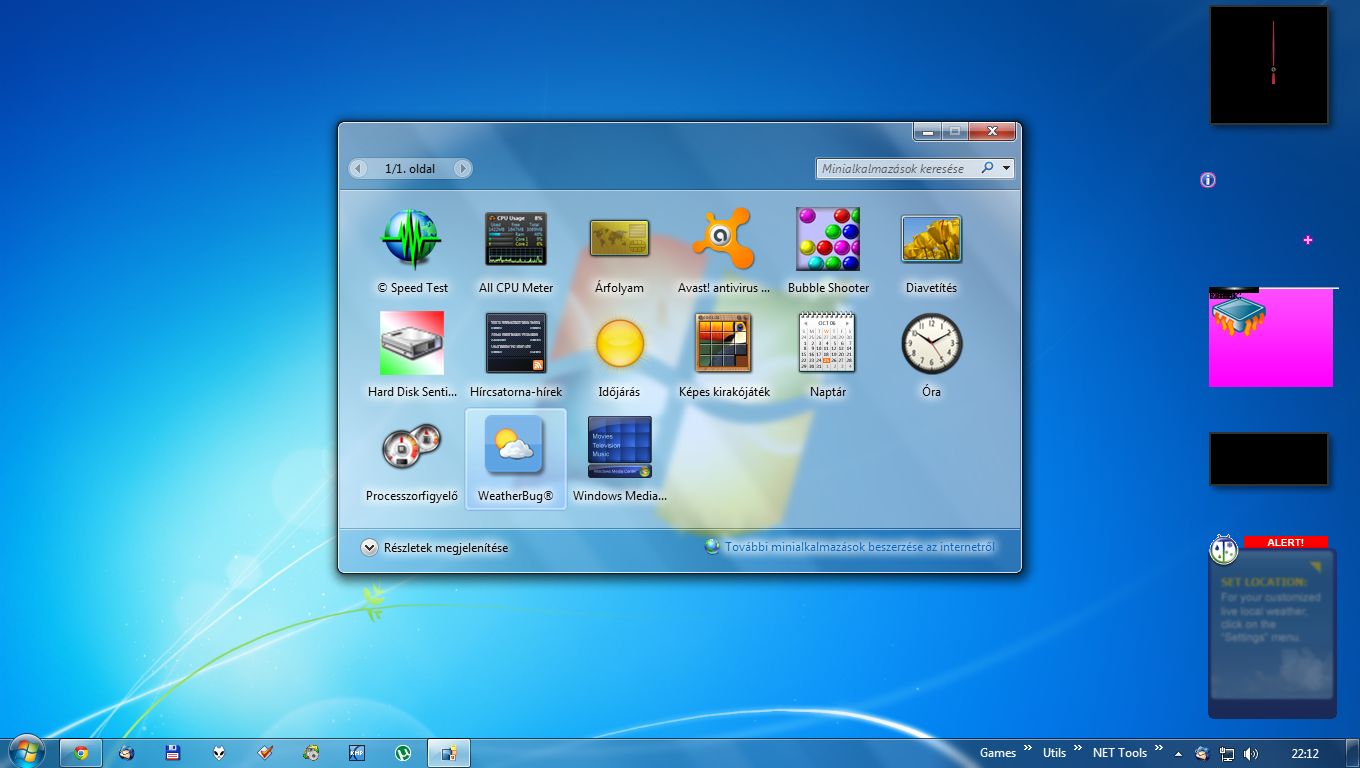Click the pink plus icon on desktop
The height and width of the screenshot is (768, 1360).
click(x=1308, y=240)
